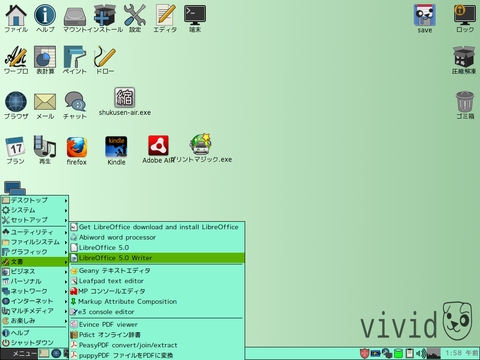
Task: Open Pdict オンライン辞書 from menu
Action: point(157,335)
